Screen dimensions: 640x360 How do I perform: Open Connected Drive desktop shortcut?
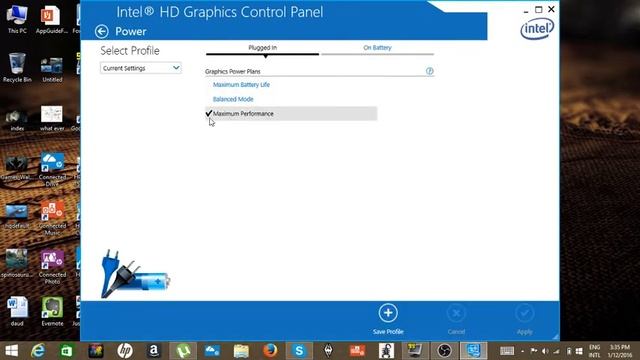point(52,169)
